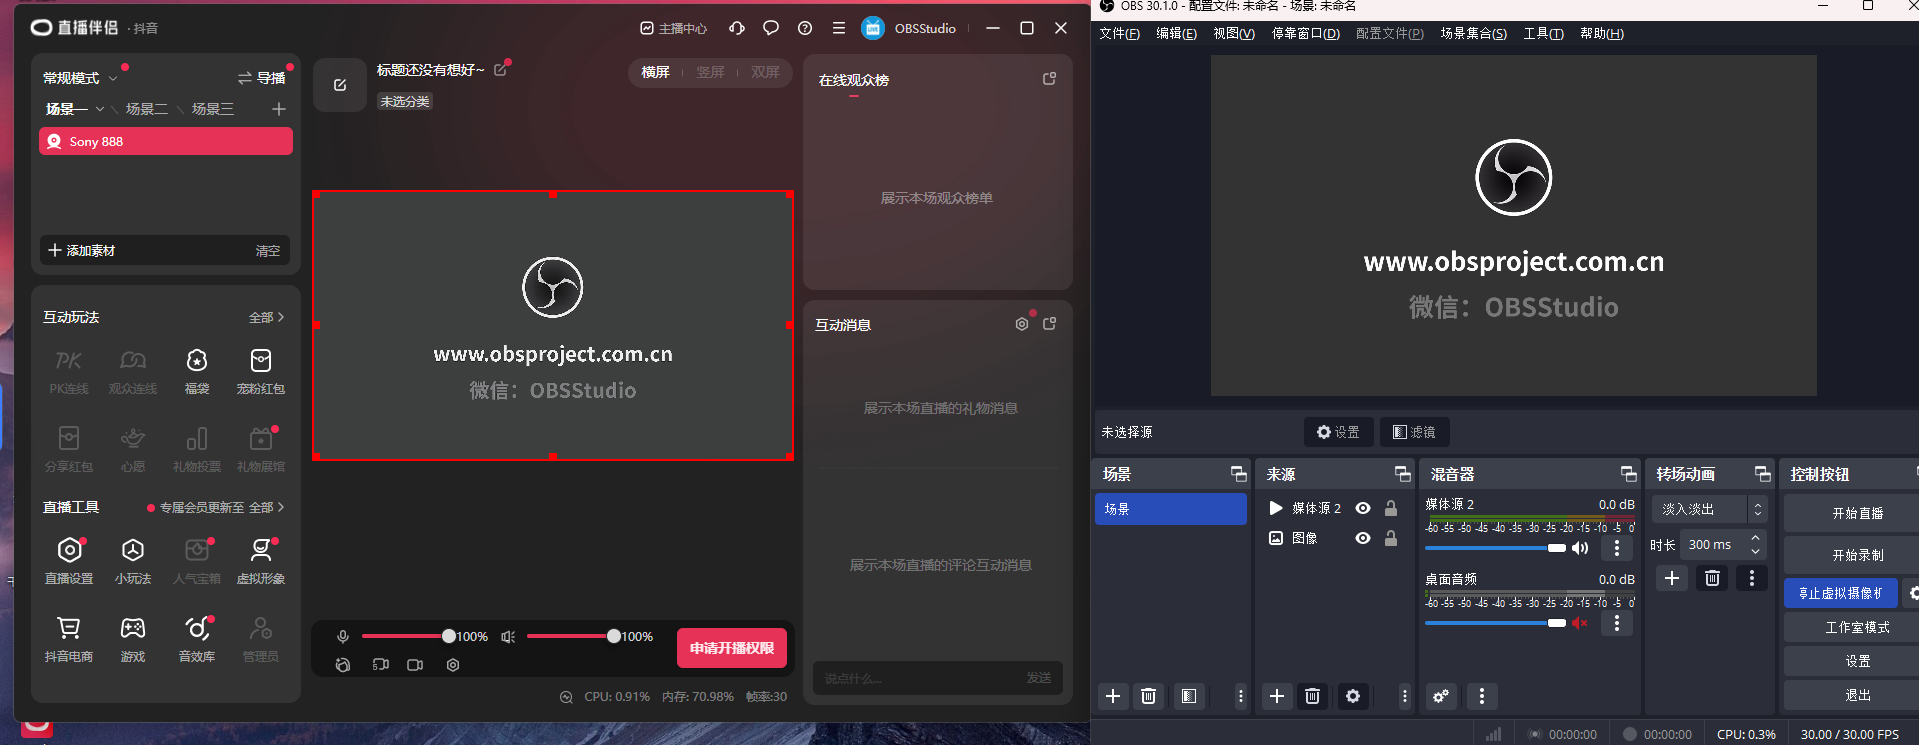The width and height of the screenshot is (1919, 745).
Task: Open the help question mark icon
Action: point(805,28)
